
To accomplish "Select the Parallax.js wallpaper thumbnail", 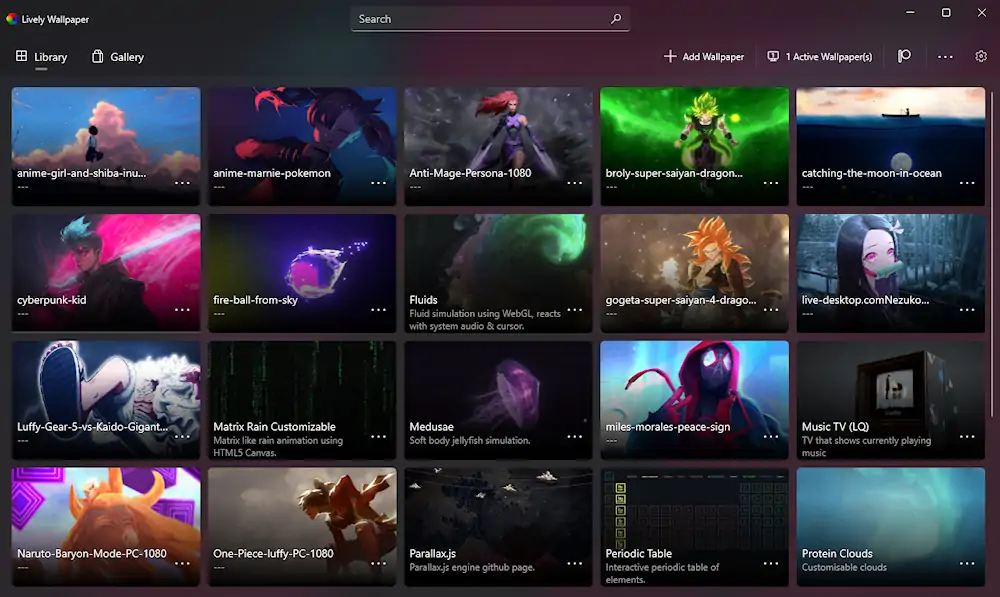I will point(498,527).
